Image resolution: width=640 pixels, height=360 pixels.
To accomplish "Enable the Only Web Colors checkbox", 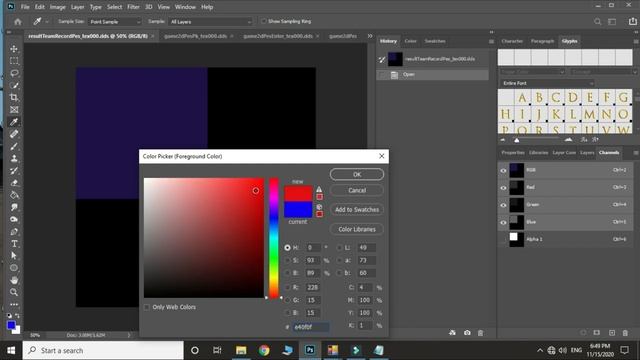I will coord(147,307).
